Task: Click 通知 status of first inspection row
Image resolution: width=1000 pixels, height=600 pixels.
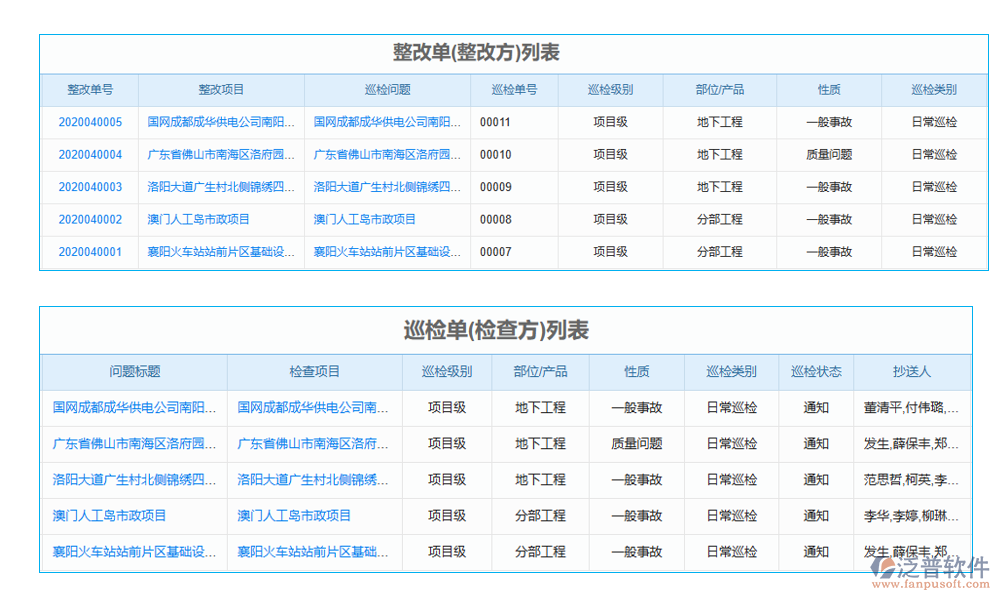Action: [816, 408]
